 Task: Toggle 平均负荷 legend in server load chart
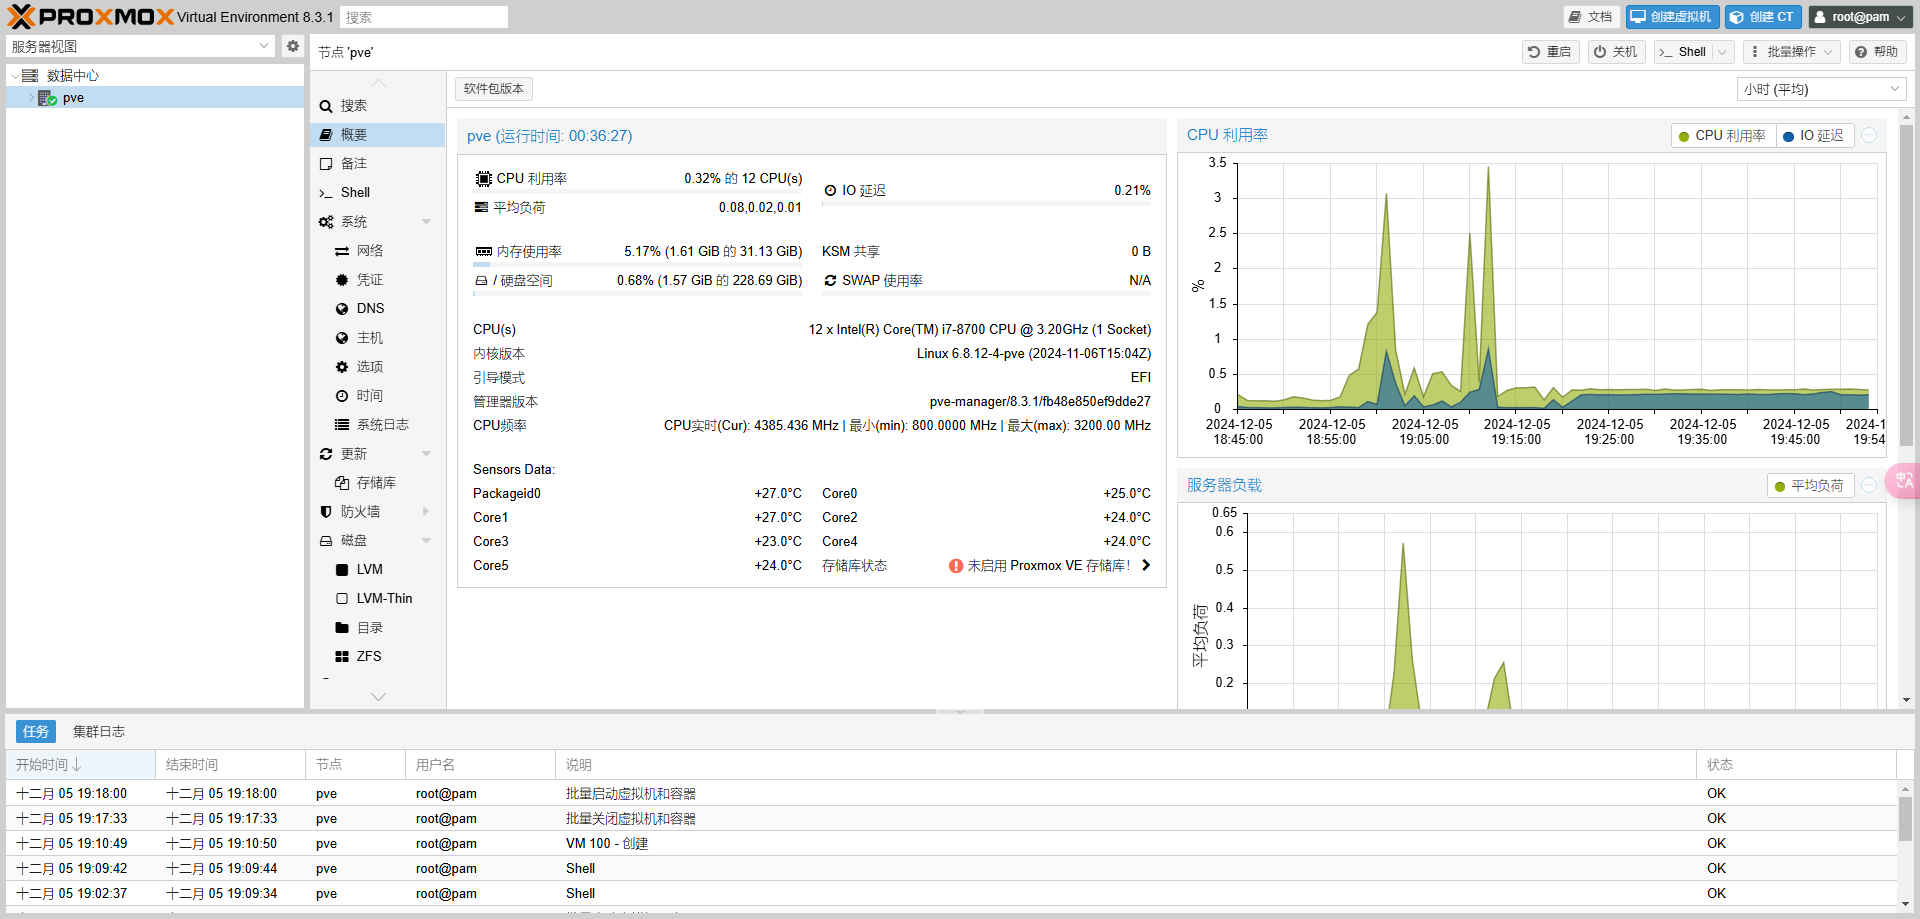tap(1809, 486)
